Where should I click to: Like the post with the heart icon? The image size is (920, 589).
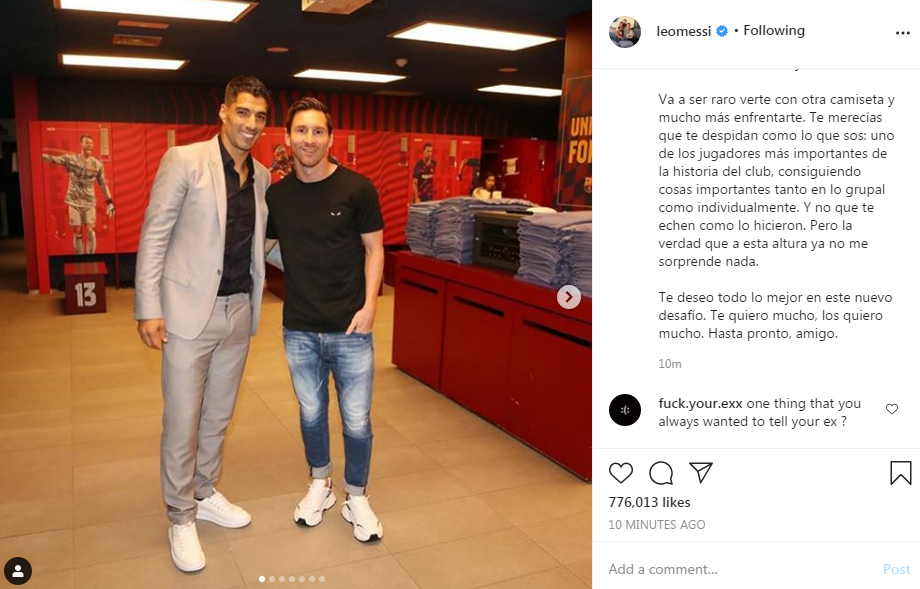[620, 473]
